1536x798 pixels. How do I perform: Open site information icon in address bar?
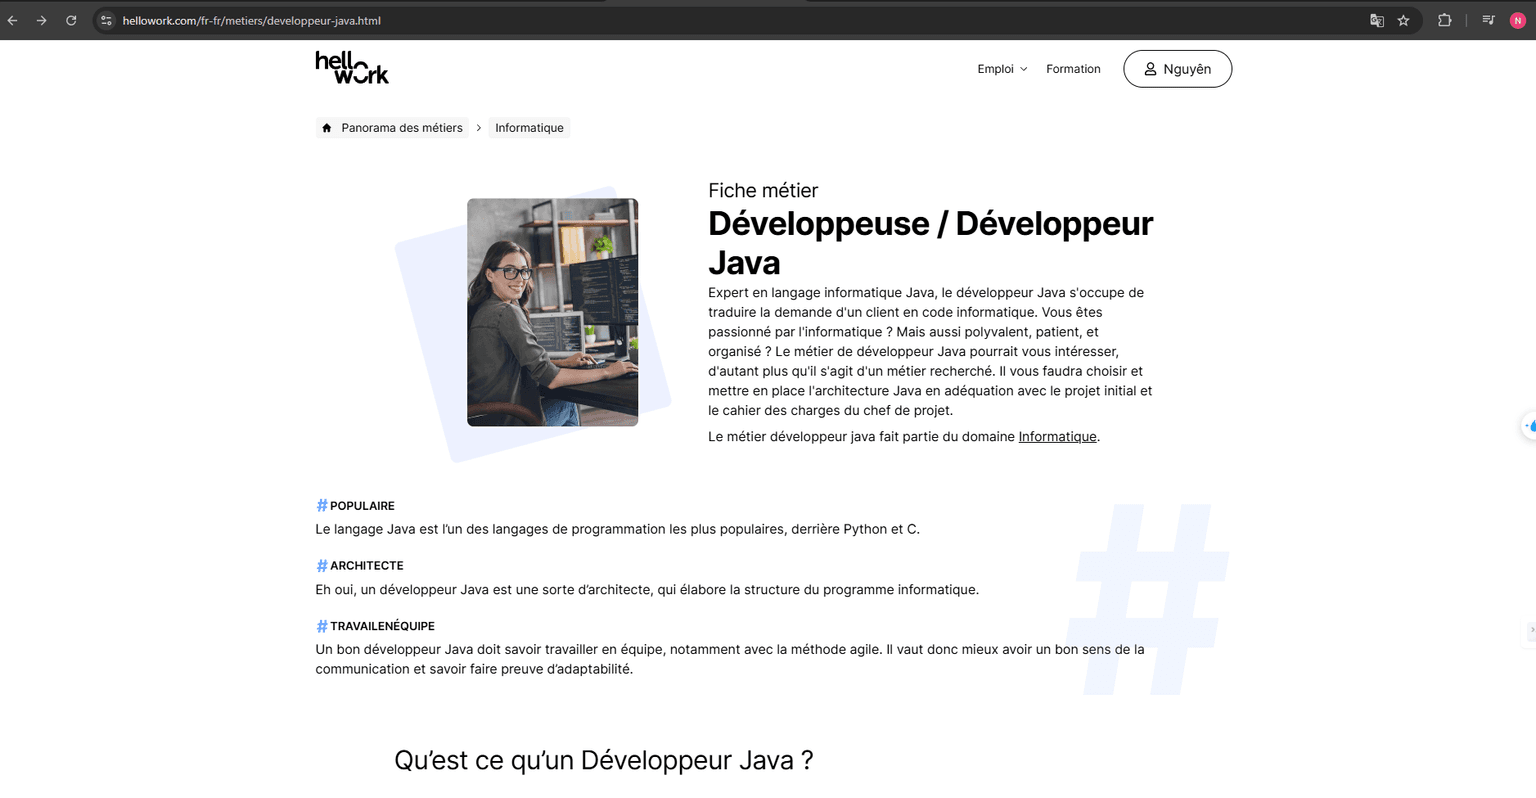tap(106, 20)
